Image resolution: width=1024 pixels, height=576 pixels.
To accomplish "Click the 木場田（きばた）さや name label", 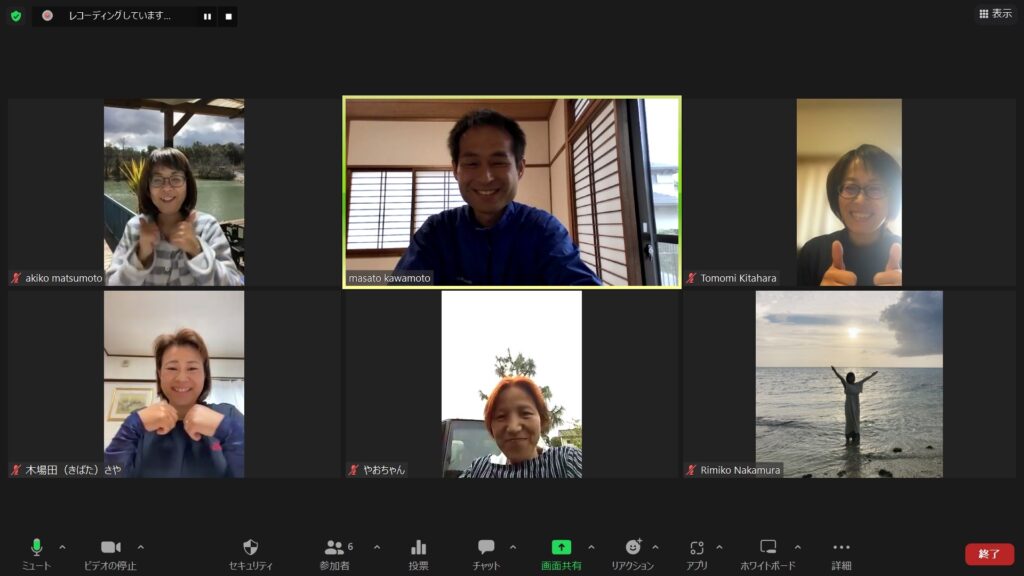I will click(73, 470).
